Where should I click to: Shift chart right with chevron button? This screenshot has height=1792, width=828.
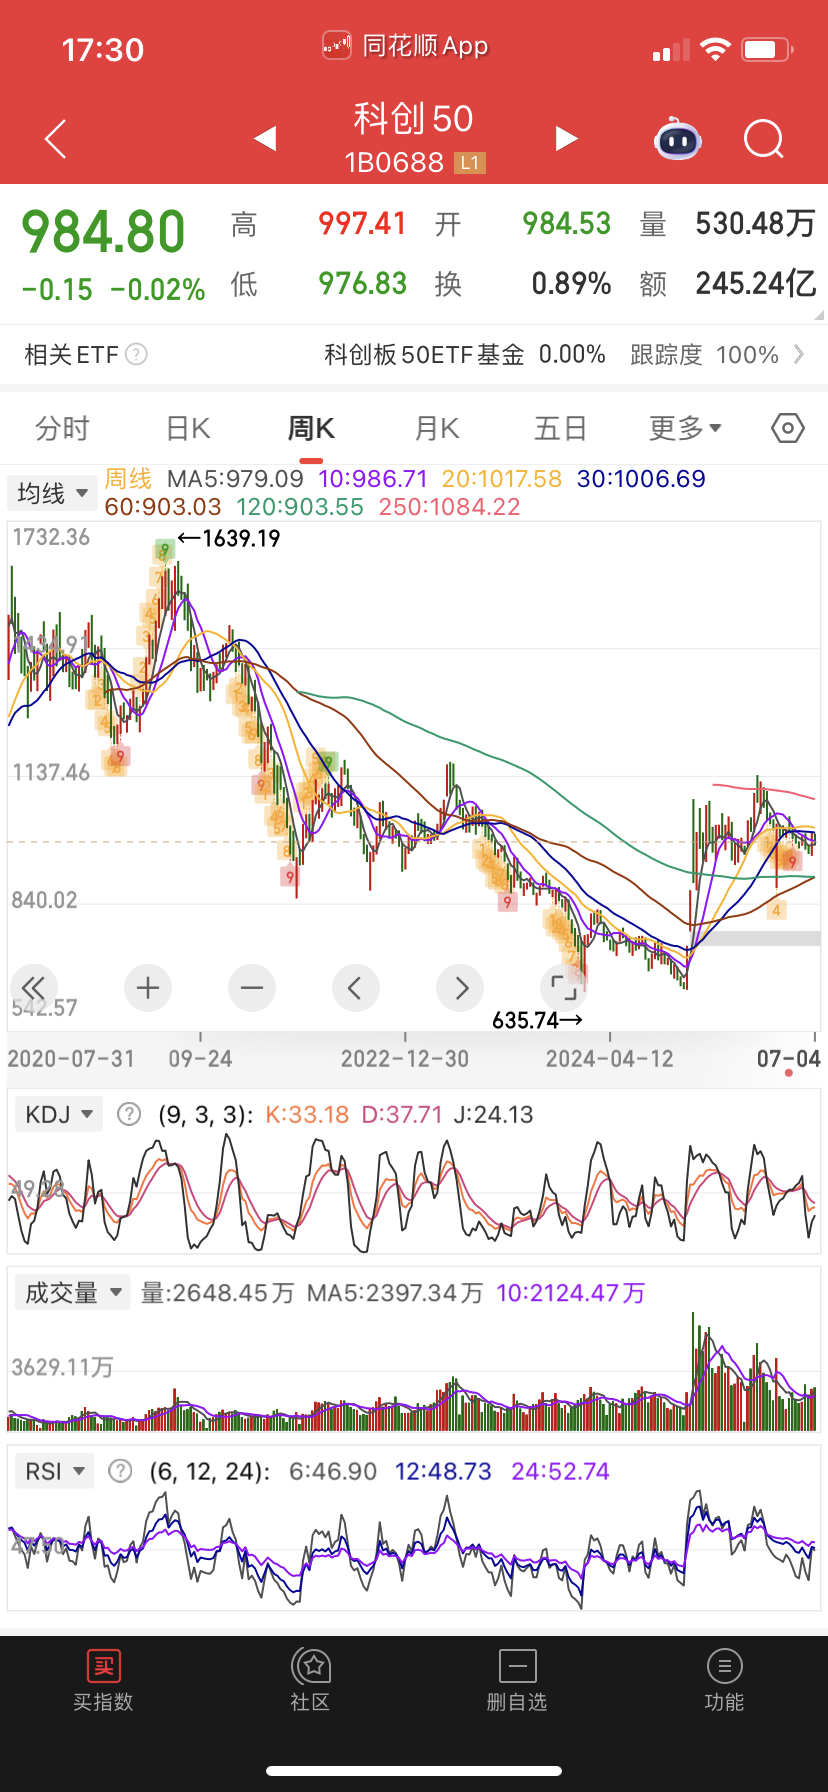(460, 988)
